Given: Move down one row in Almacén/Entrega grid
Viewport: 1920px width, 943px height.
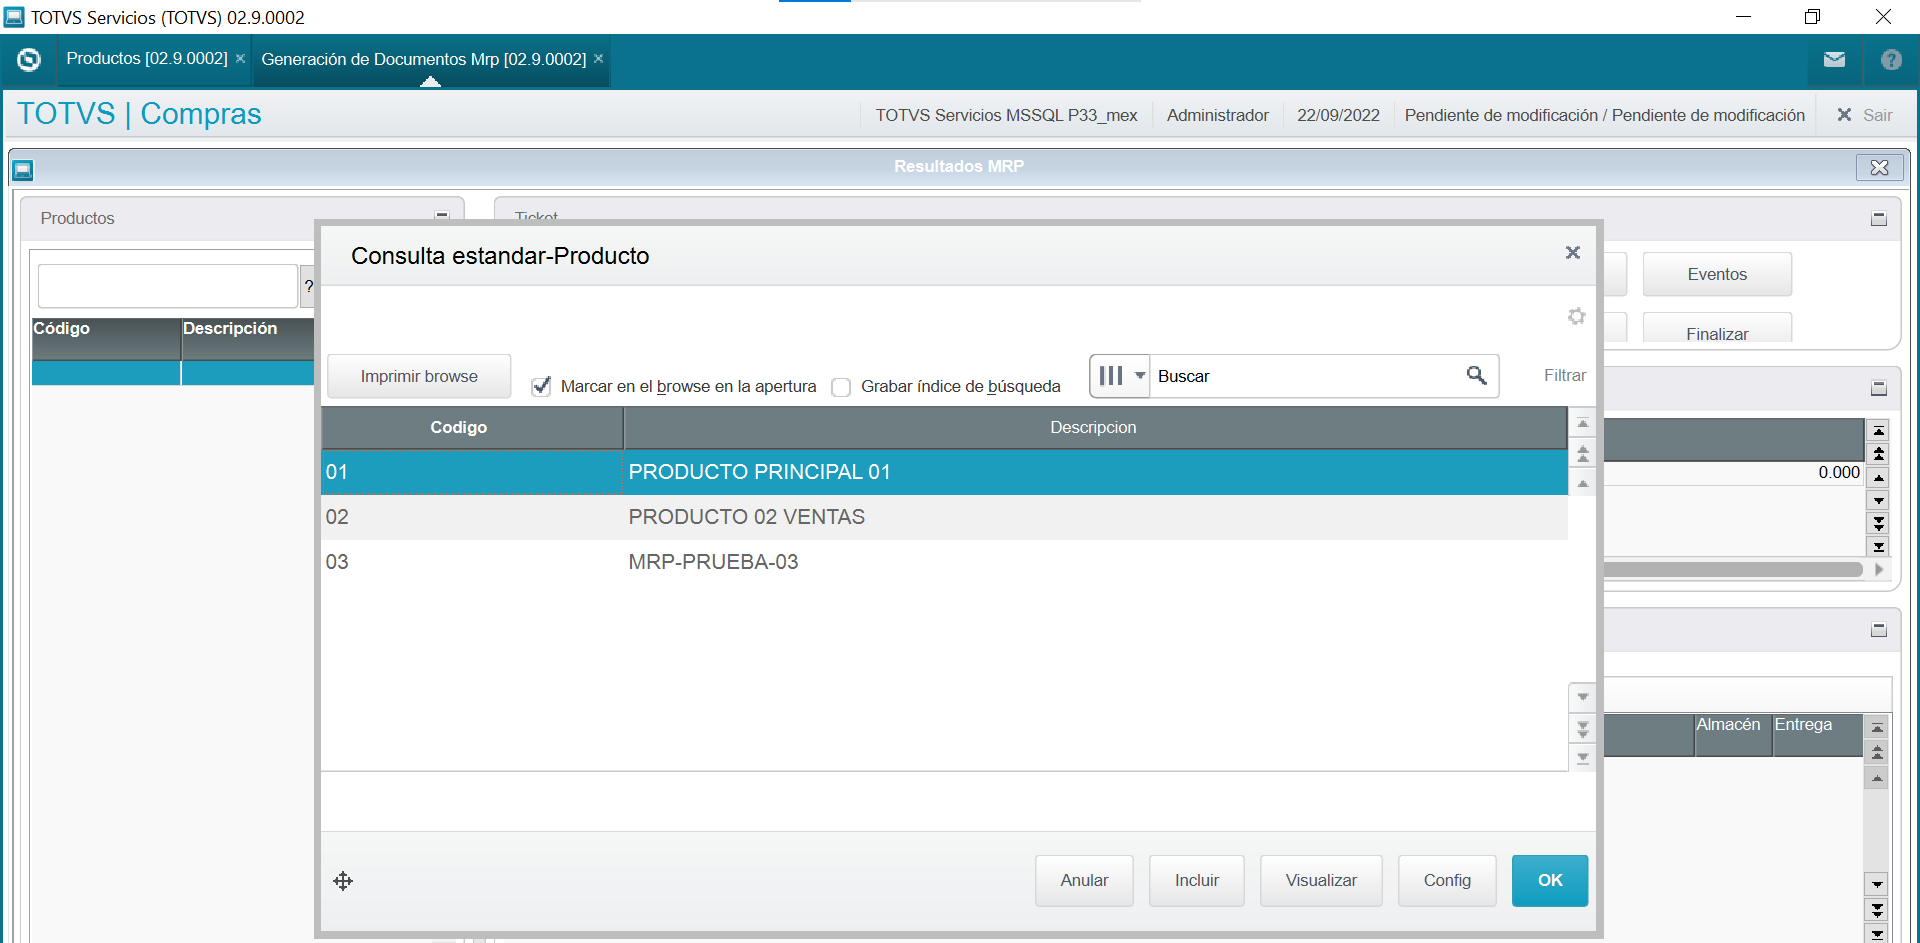Looking at the screenshot, I should click(1877, 884).
